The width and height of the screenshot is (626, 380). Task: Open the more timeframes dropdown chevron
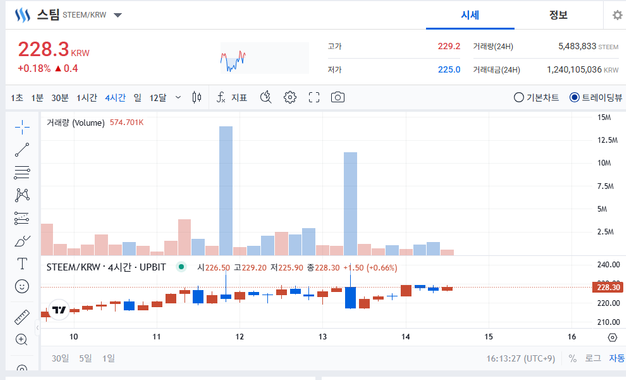pos(178,97)
